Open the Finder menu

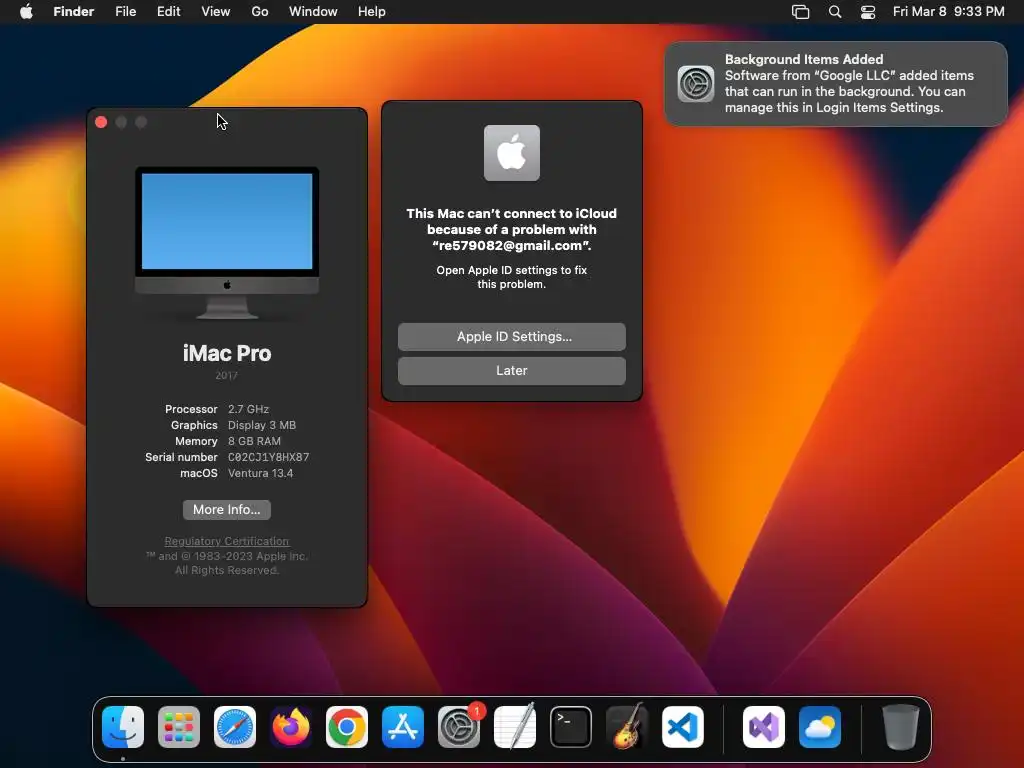[74, 12]
